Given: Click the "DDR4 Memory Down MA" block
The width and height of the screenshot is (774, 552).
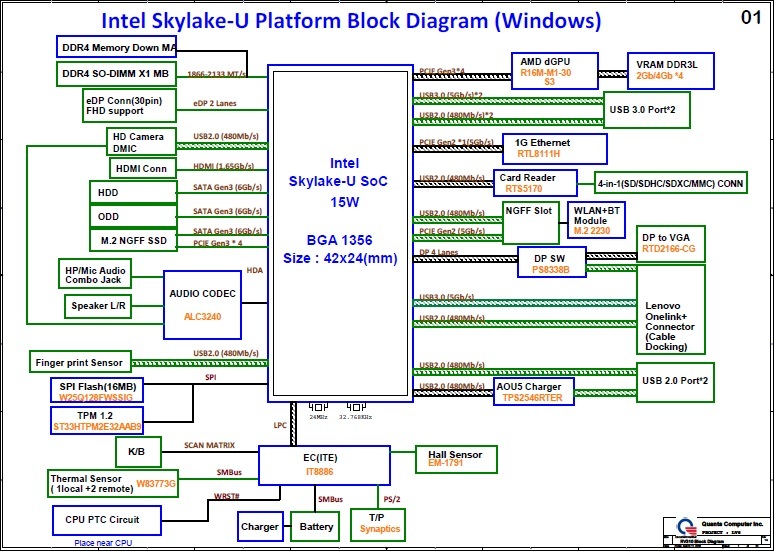Looking at the screenshot, I should point(116,48).
